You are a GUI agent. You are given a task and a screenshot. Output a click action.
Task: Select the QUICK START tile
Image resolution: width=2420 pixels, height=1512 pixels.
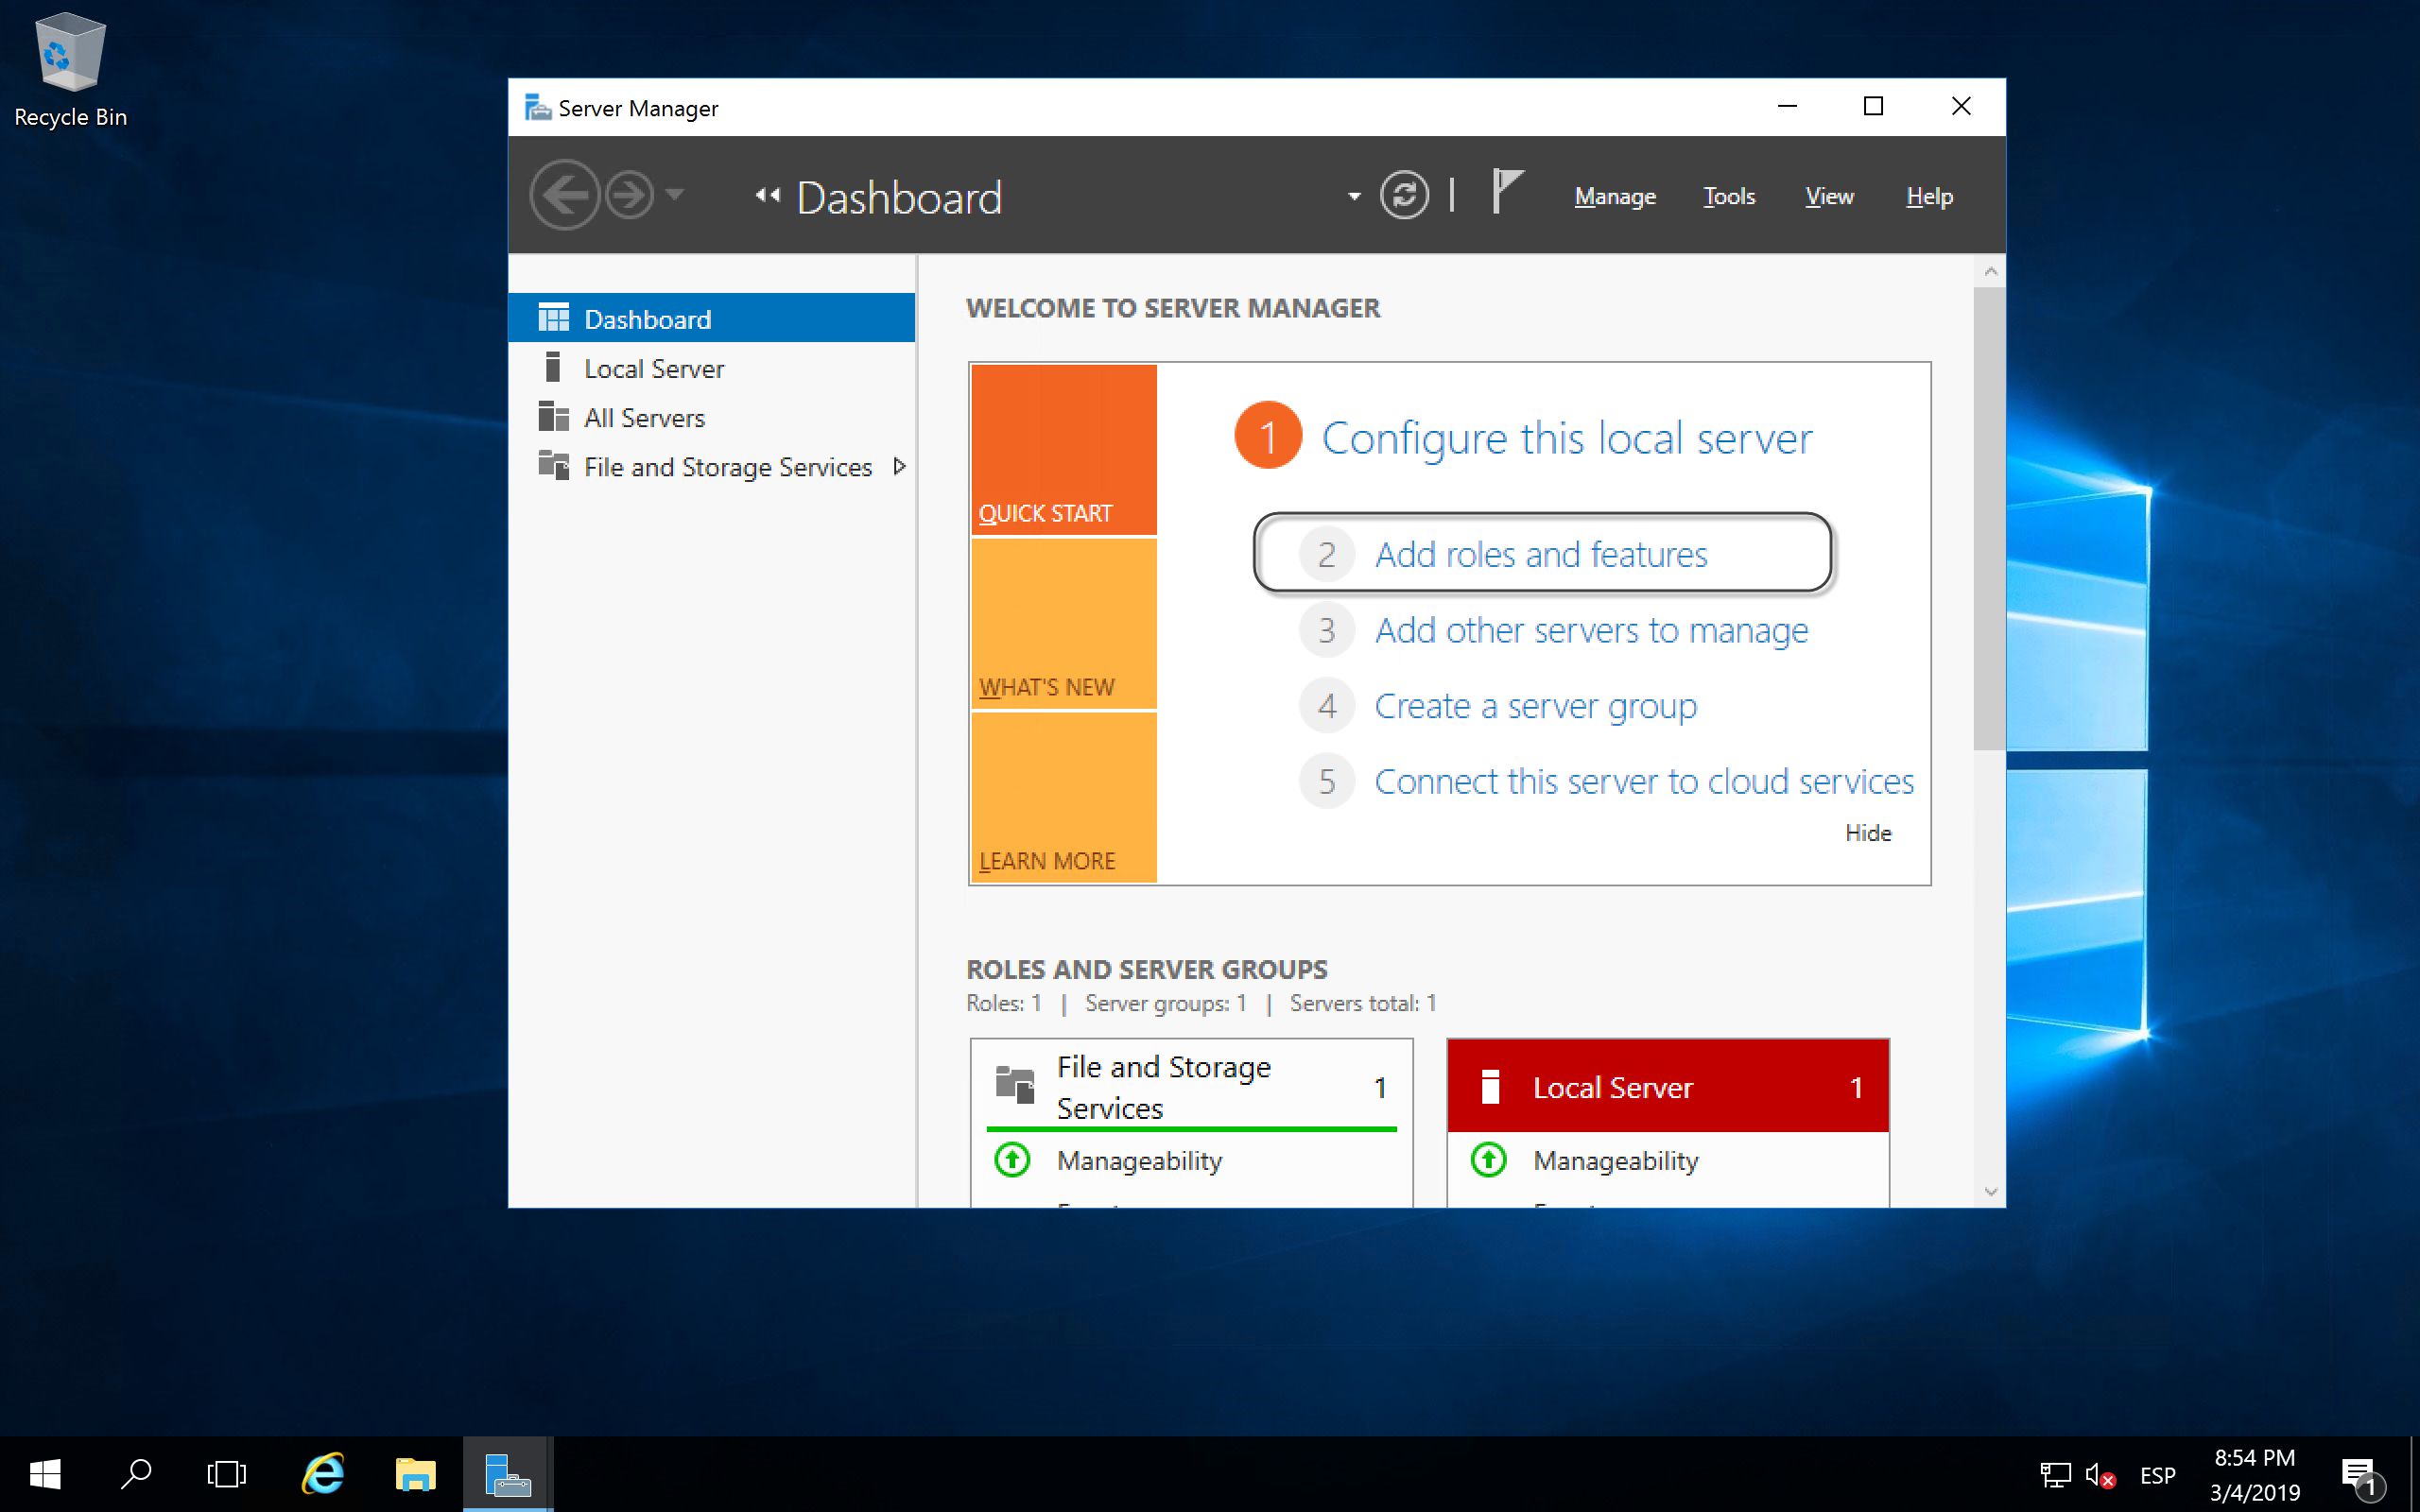(x=1063, y=449)
